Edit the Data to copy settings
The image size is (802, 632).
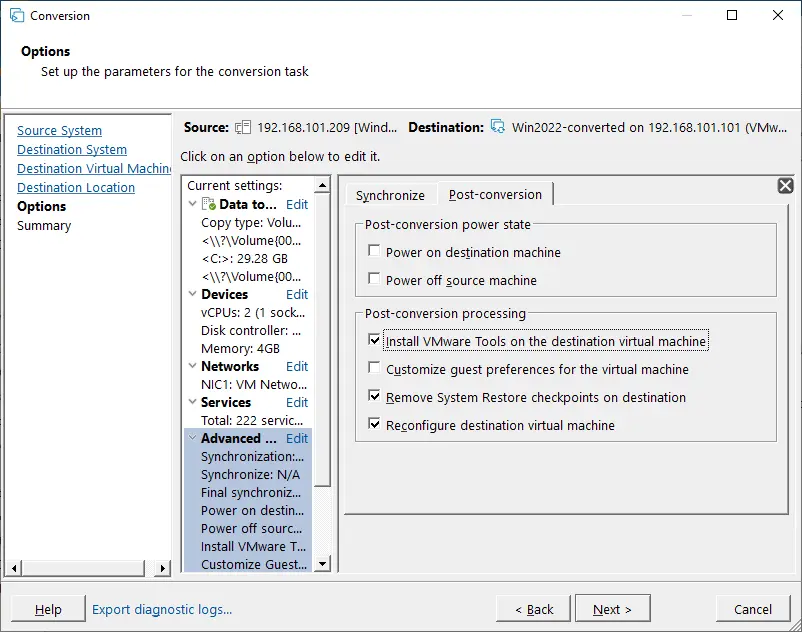point(297,205)
